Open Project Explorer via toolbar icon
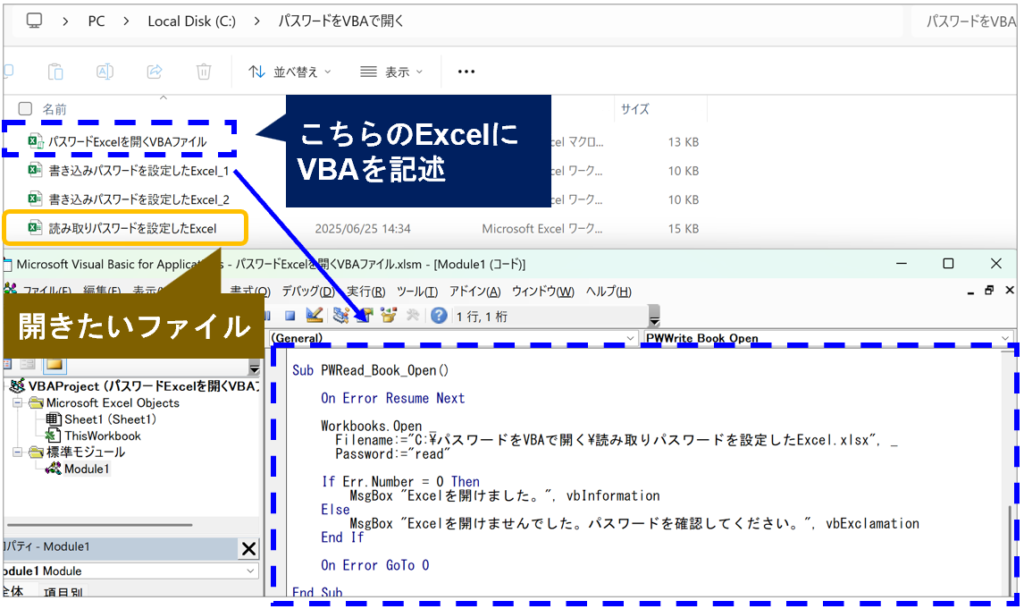The width and height of the screenshot is (1024, 609). pyautogui.click(x=340, y=315)
